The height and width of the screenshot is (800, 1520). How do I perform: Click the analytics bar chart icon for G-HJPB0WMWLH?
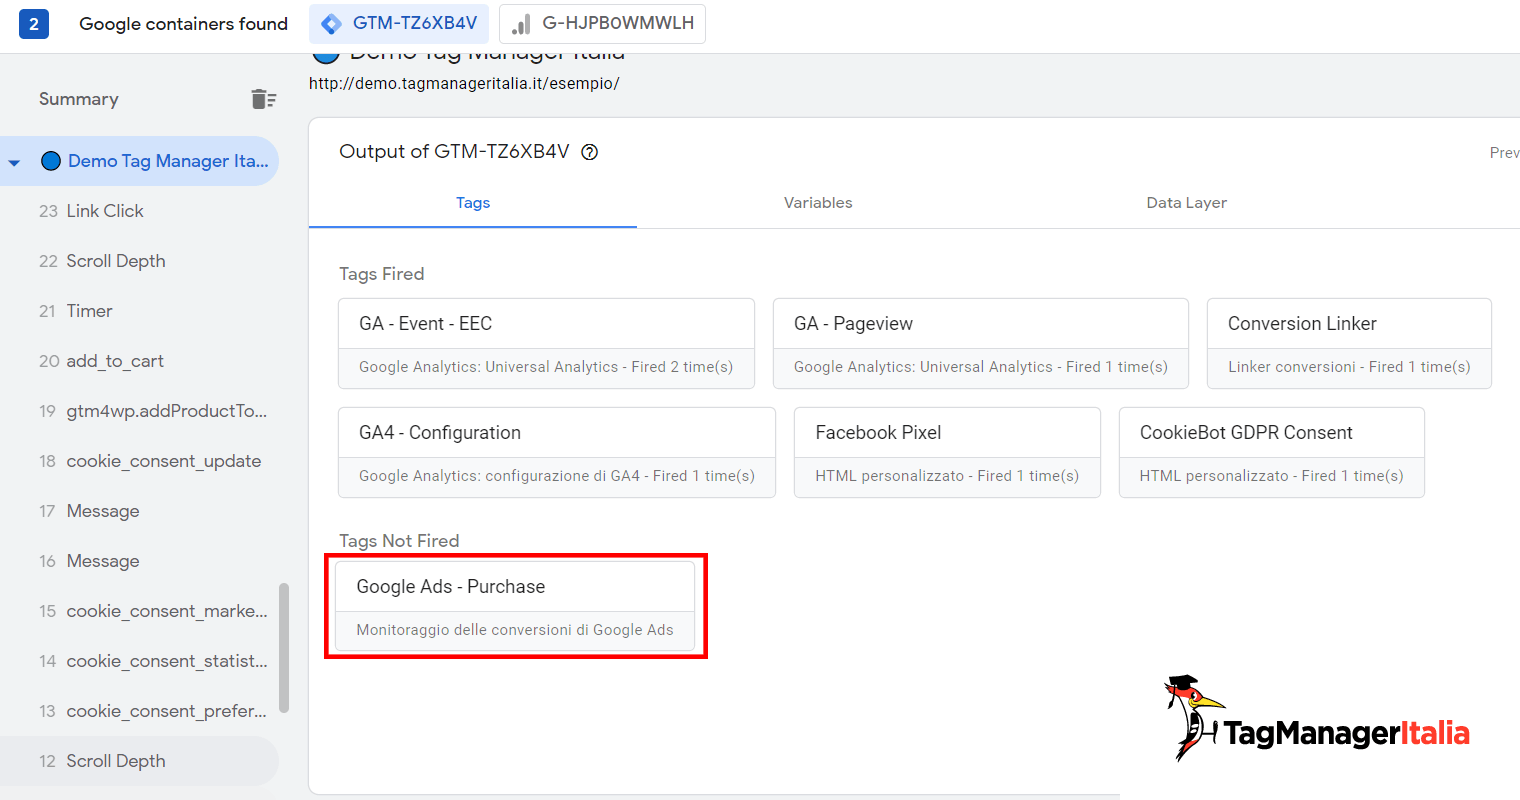point(521,24)
